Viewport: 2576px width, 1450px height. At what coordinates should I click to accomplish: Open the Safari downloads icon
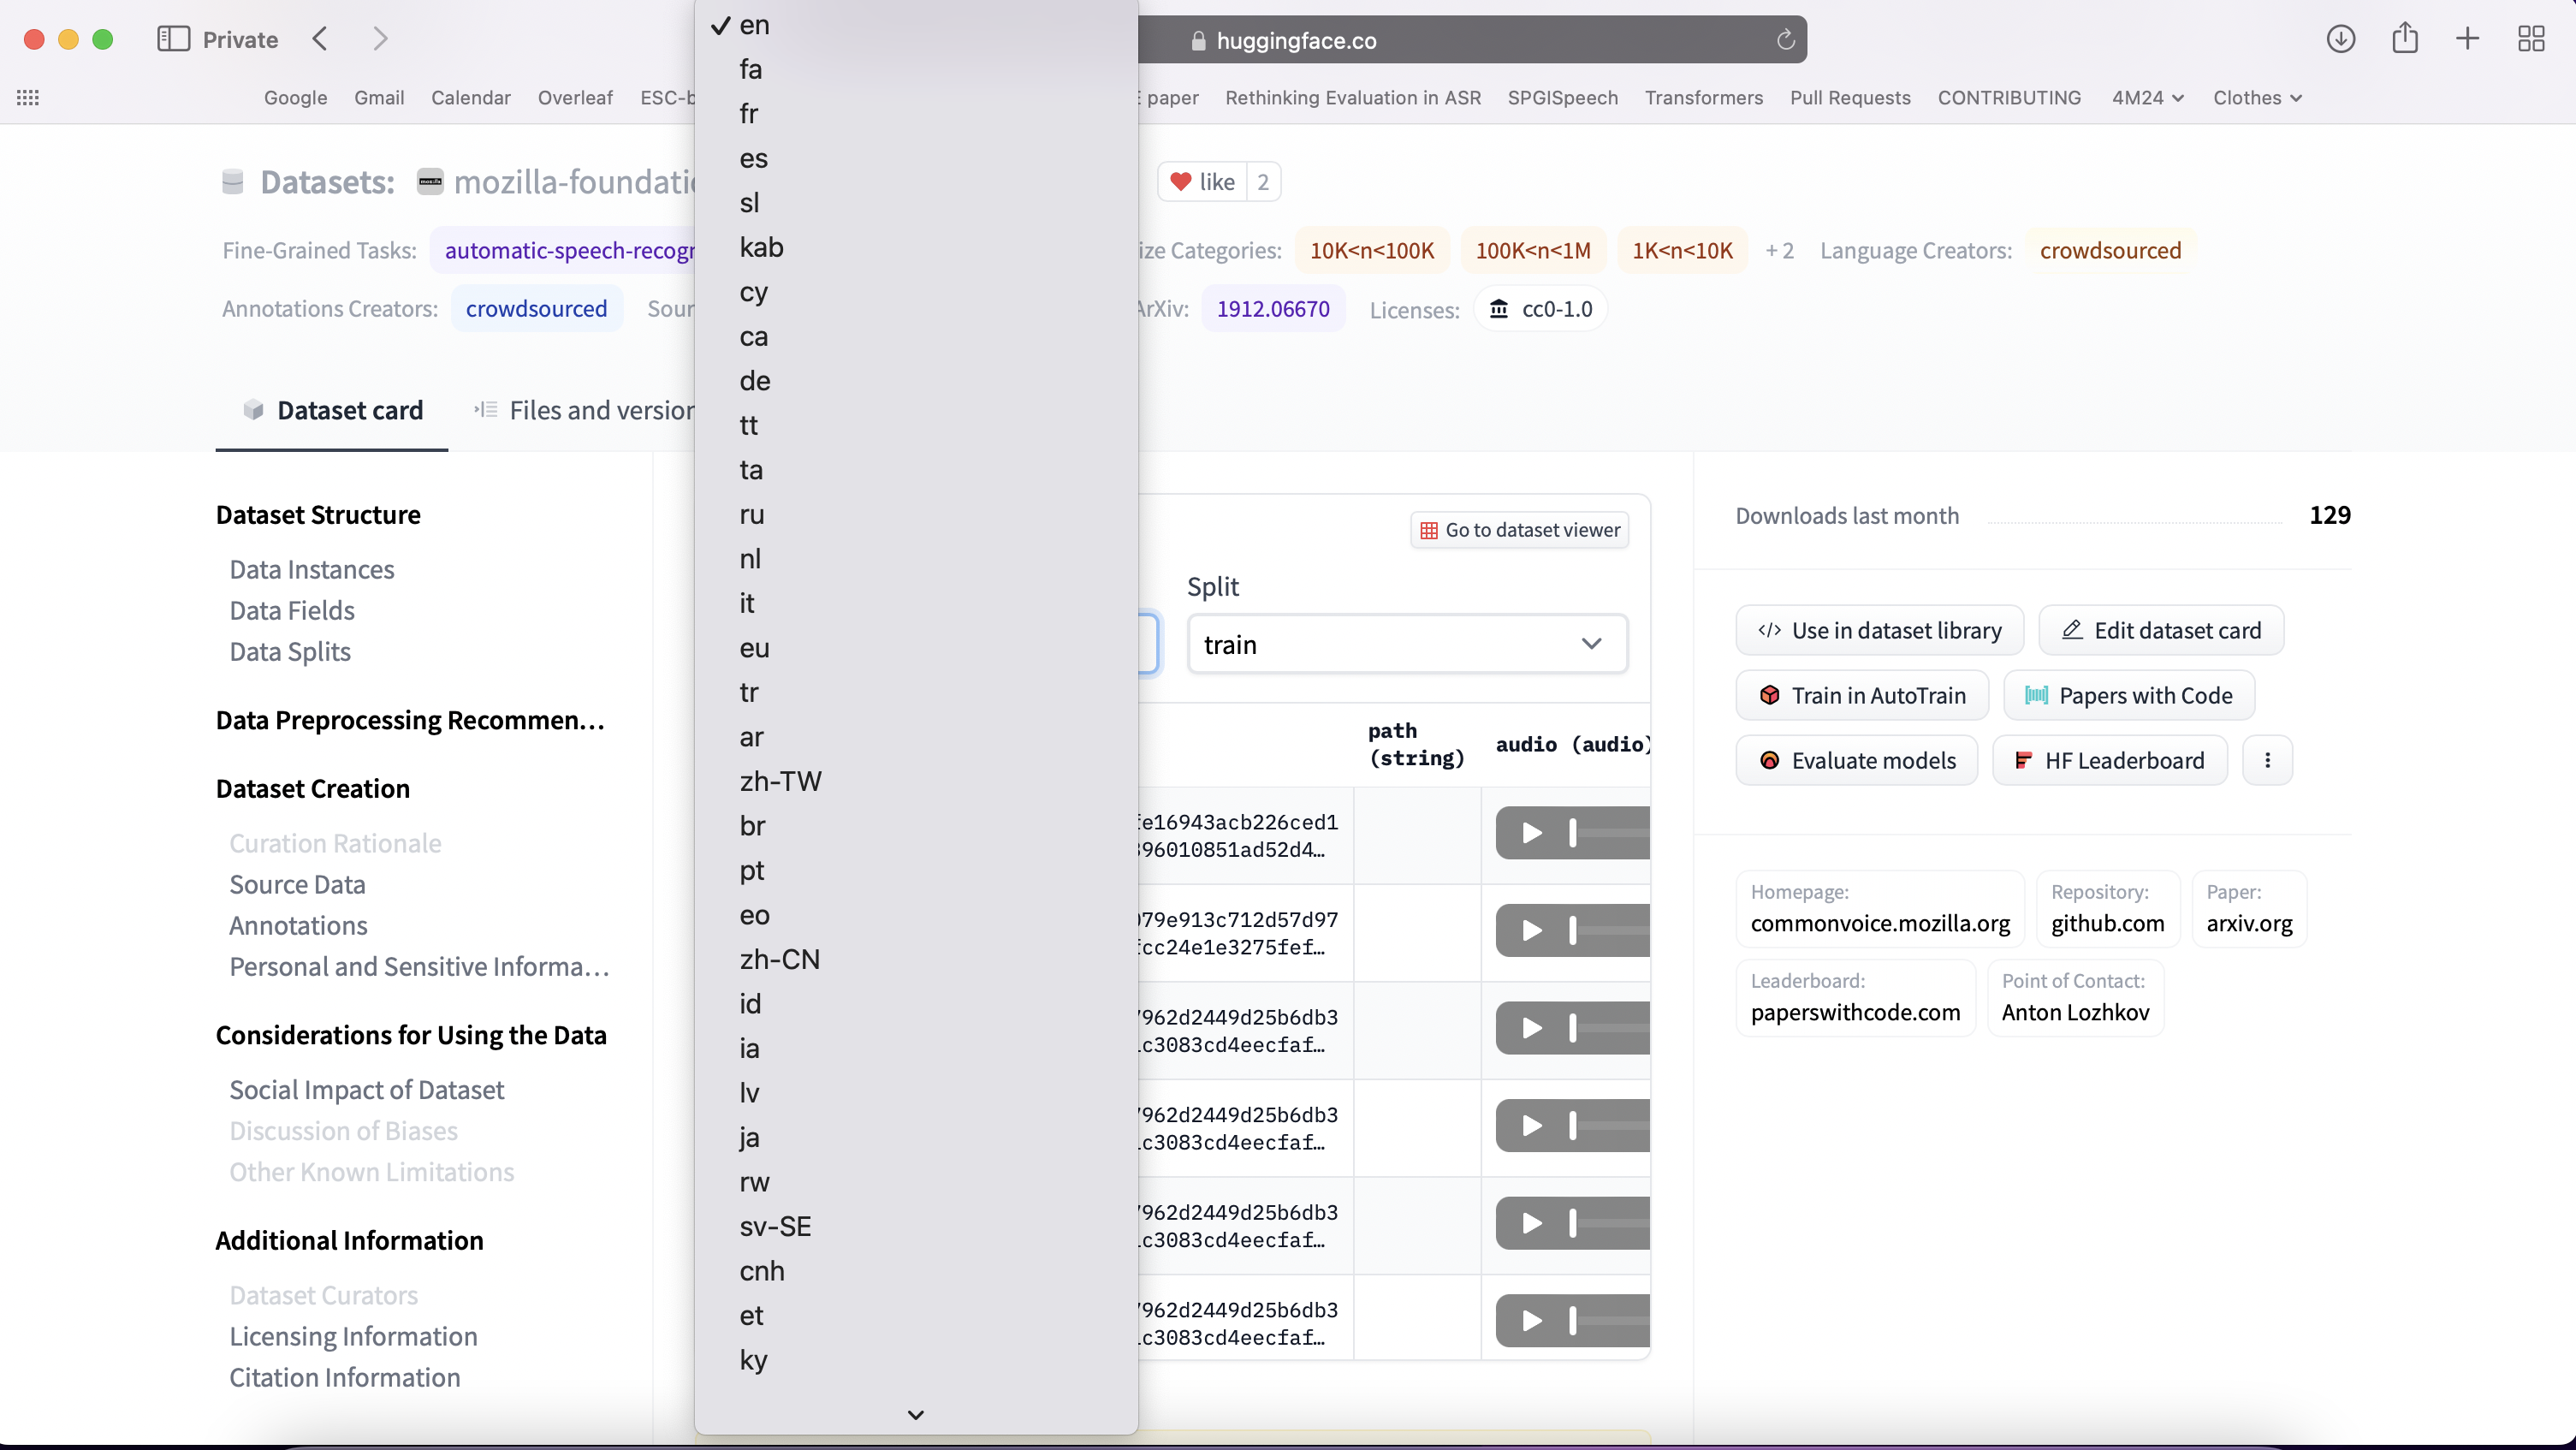2341,39
